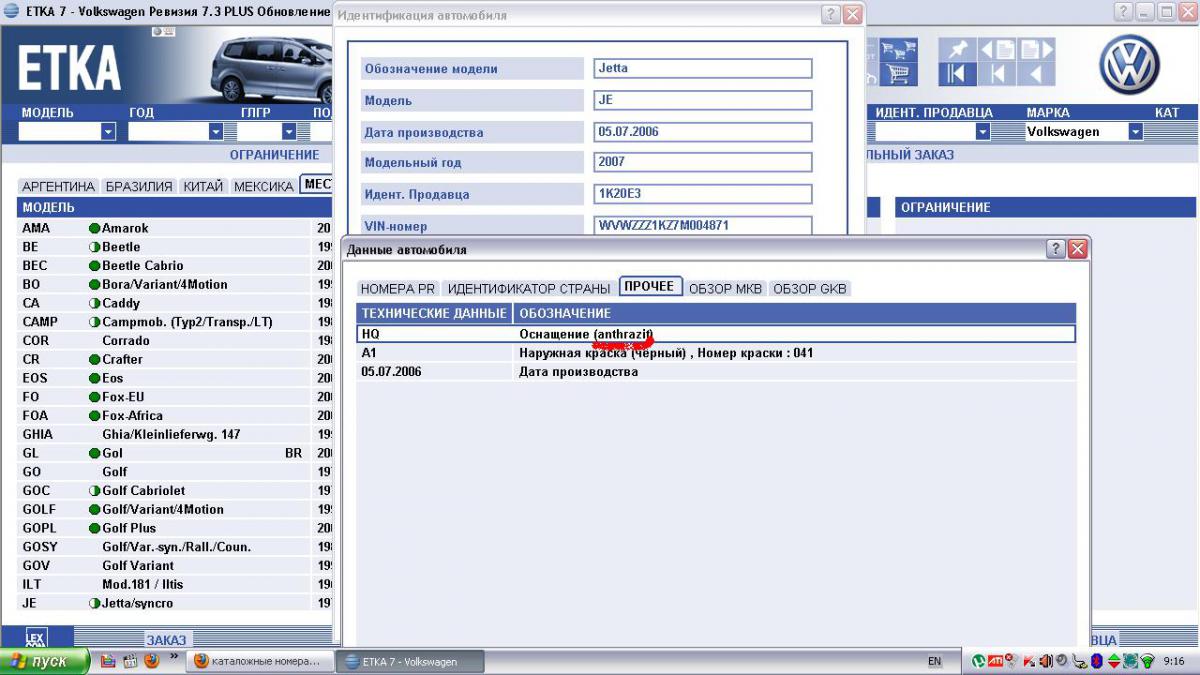Viewport: 1200px width, 675px height.
Task: Select the HQ Оснащение (anthrazit) row
Action: point(716,334)
